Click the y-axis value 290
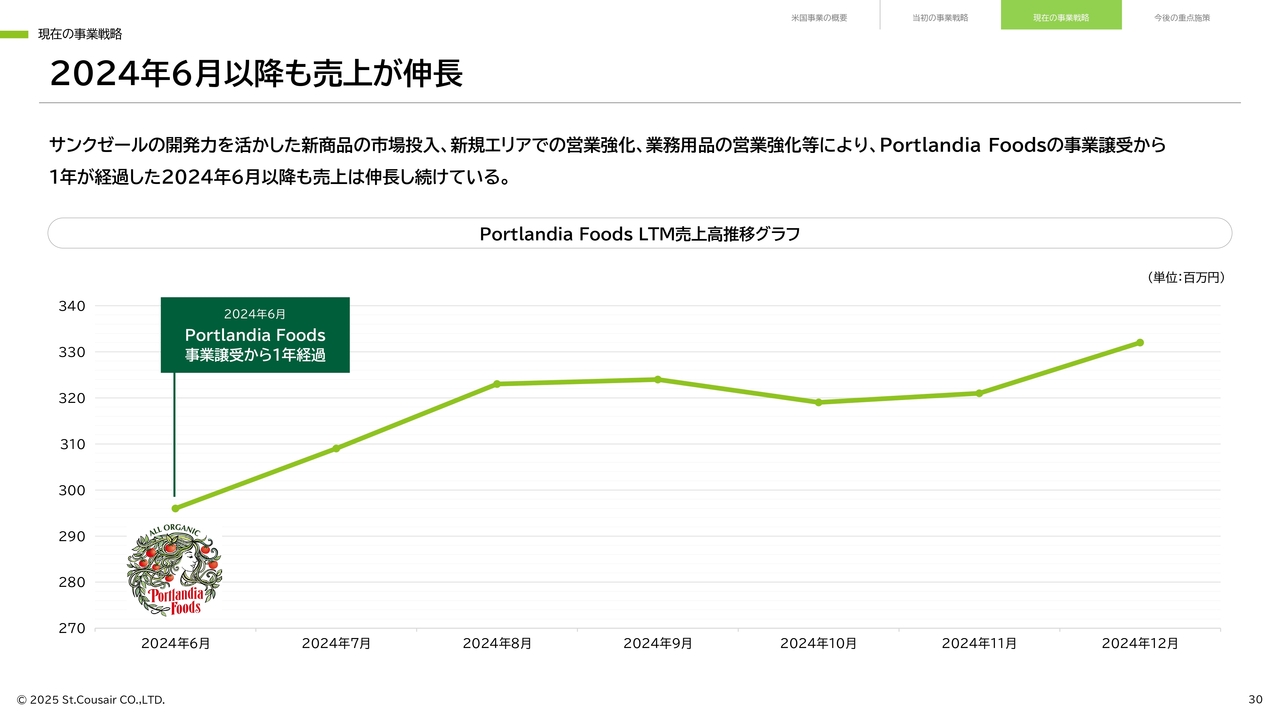Screen dimensions: 1280x720 click(x=73, y=536)
